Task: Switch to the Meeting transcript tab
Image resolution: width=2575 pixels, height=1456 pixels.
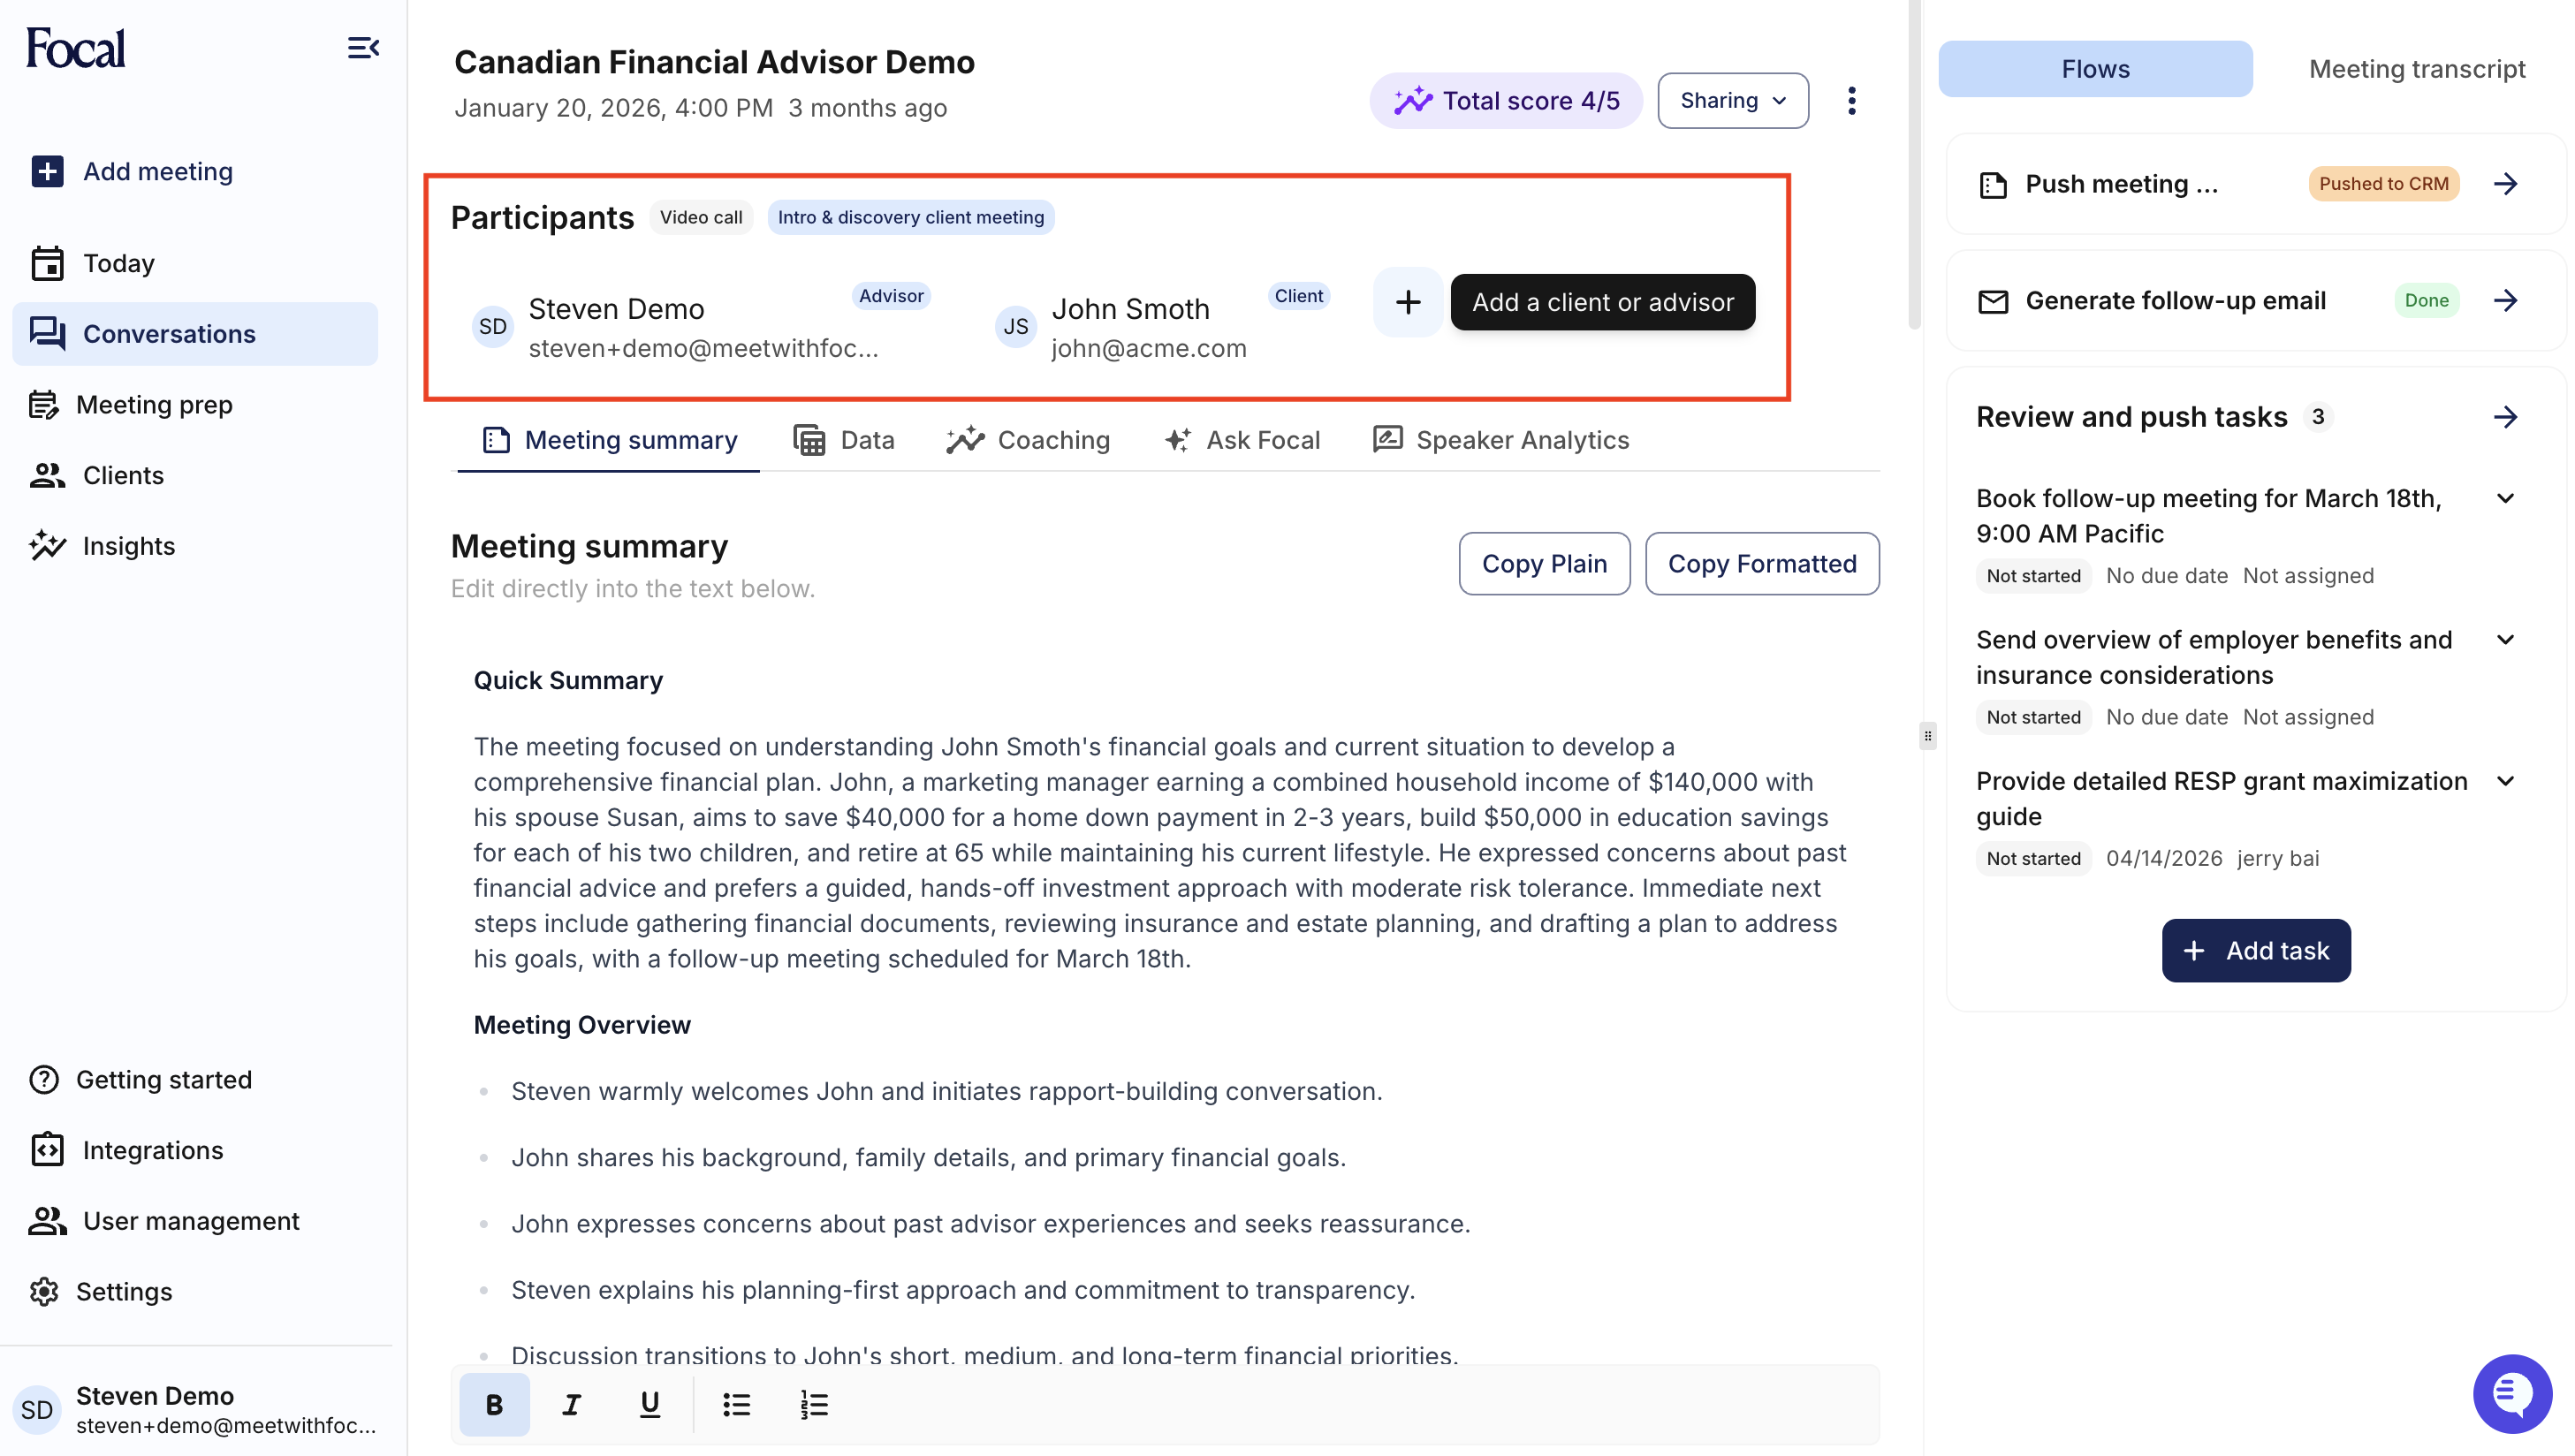Action: pos(2416,69)
